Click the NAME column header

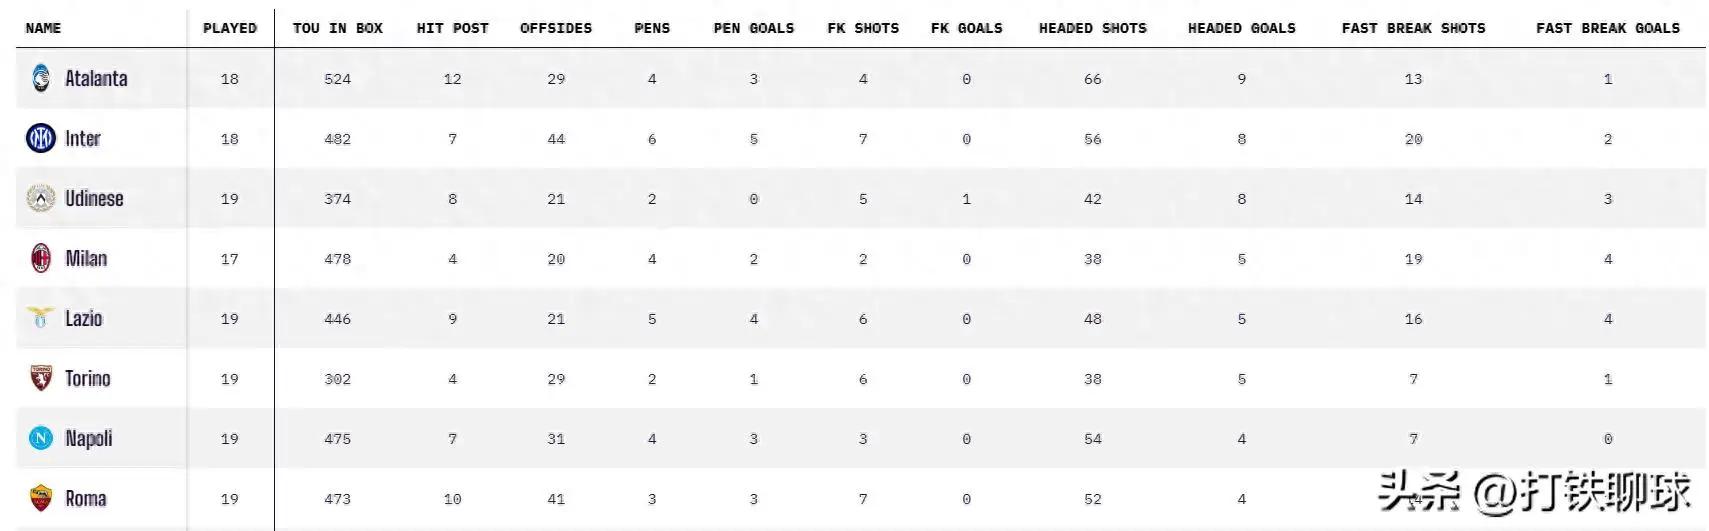pyautogui.click(x=43, y=28)
